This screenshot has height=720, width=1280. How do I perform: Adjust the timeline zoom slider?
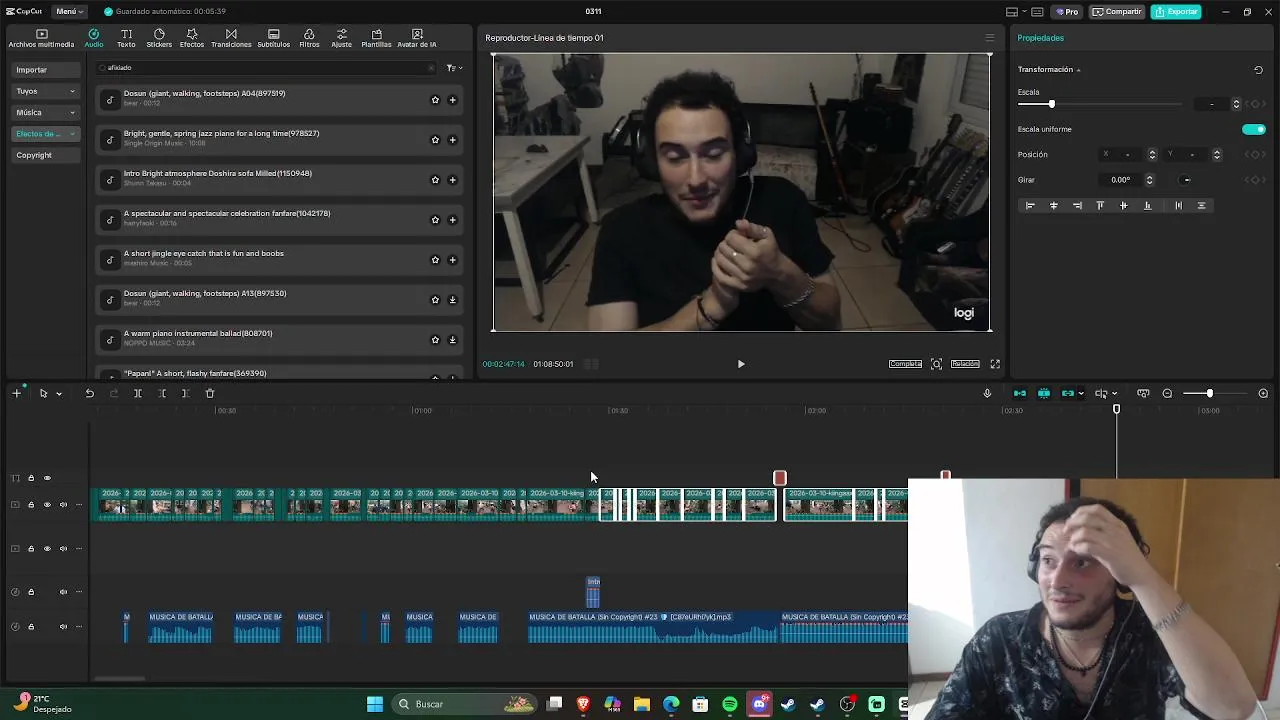[1209, 394]
